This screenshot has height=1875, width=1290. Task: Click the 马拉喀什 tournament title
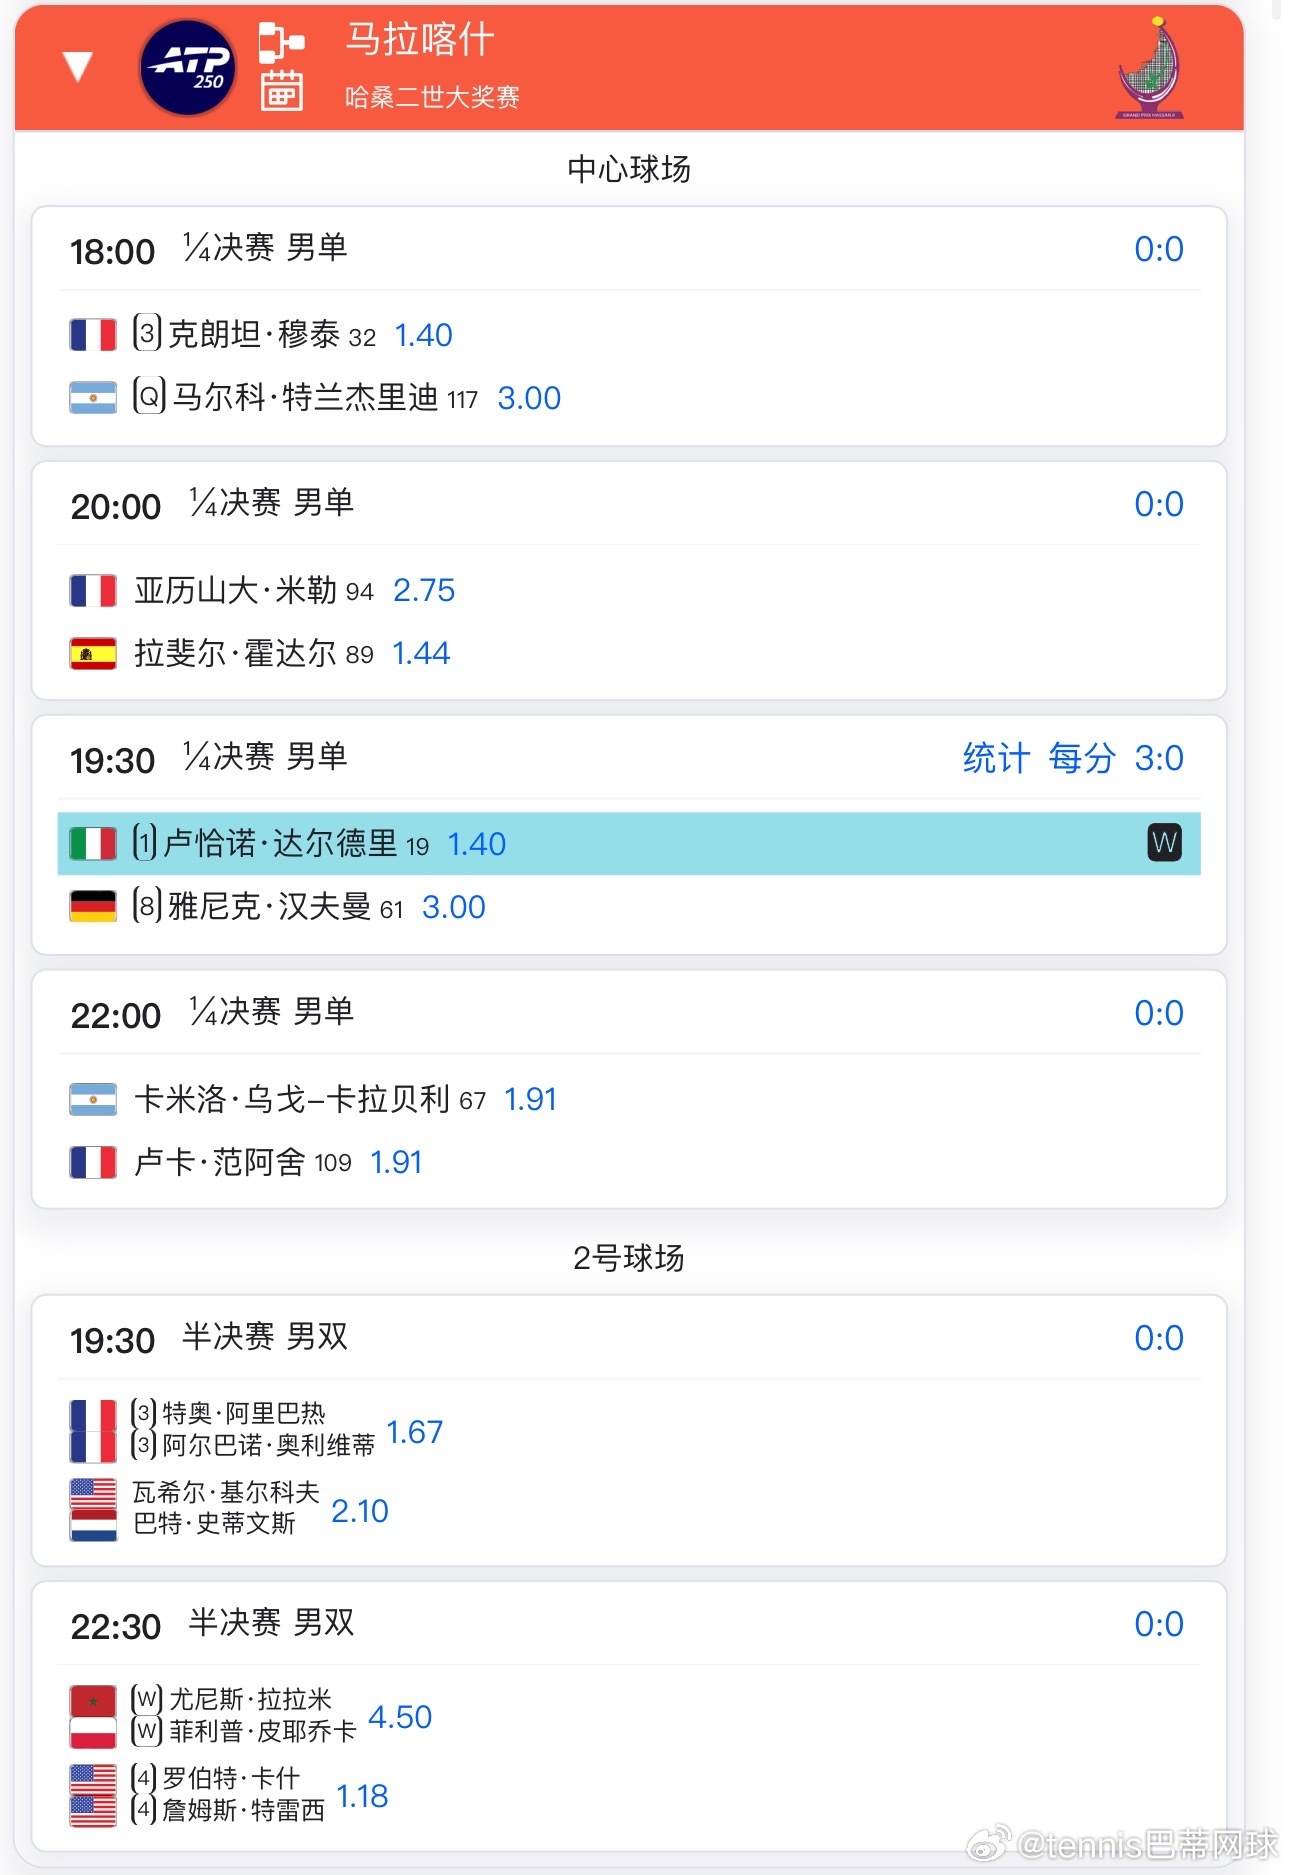420,40
